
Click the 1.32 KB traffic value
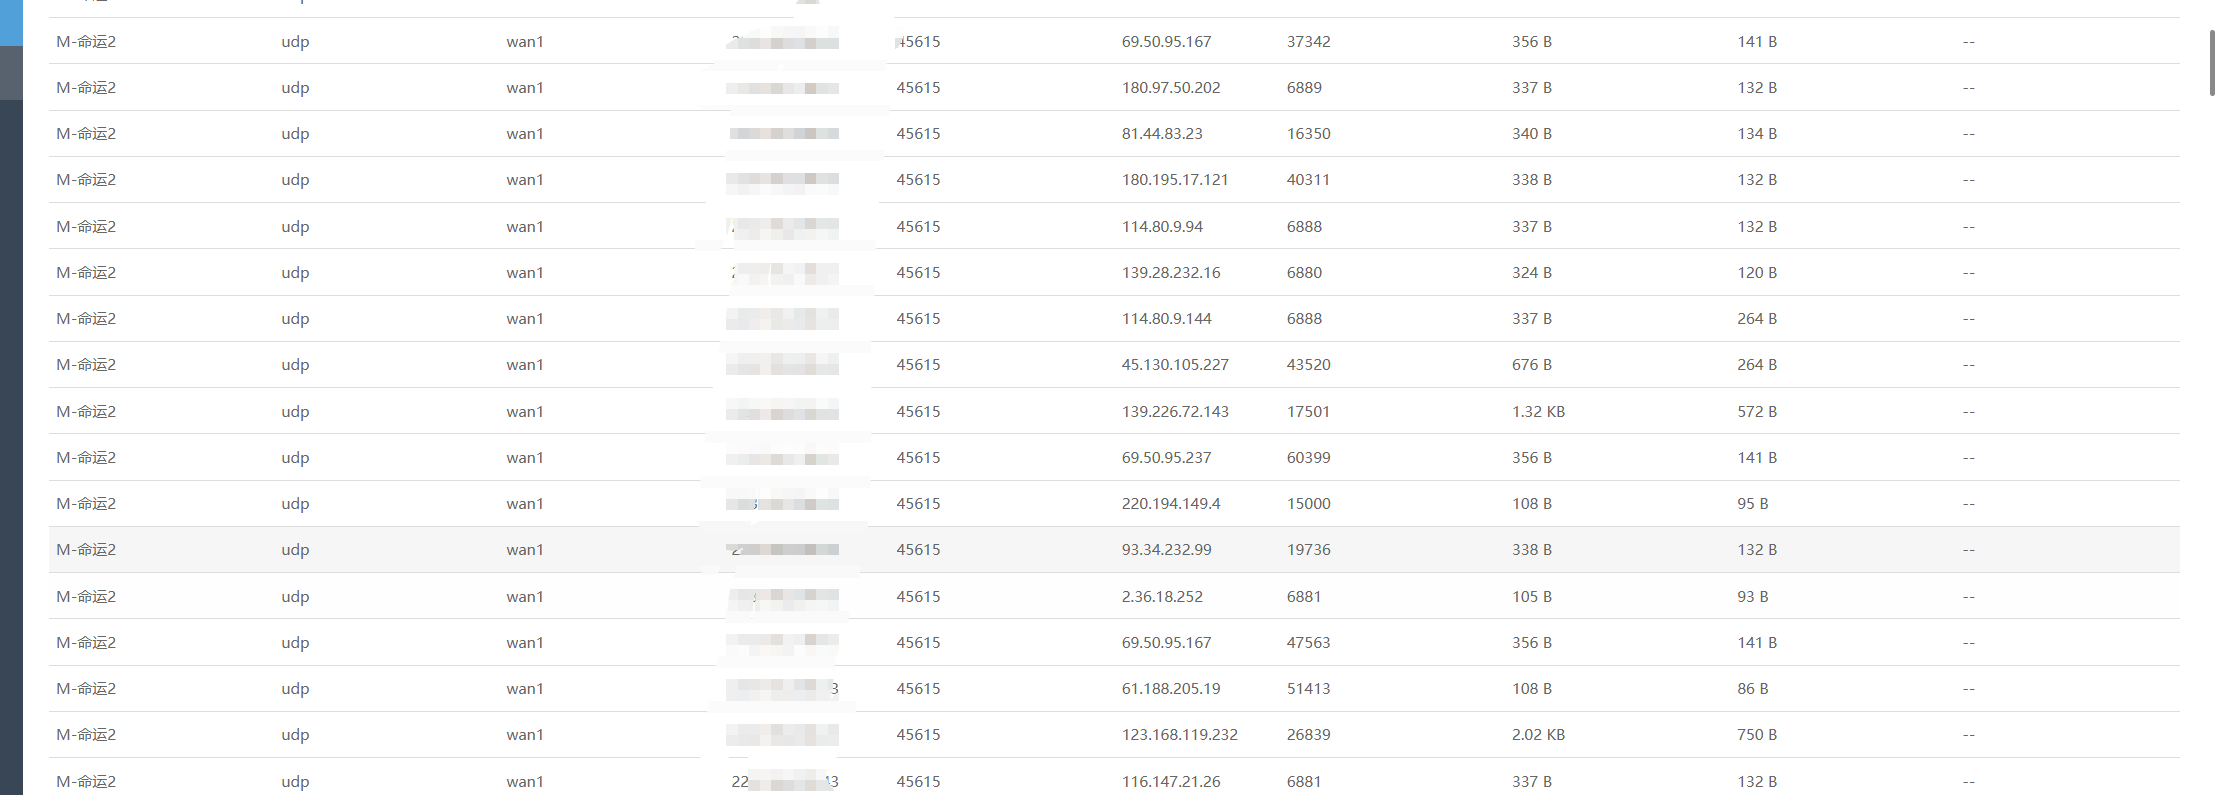1538,412
